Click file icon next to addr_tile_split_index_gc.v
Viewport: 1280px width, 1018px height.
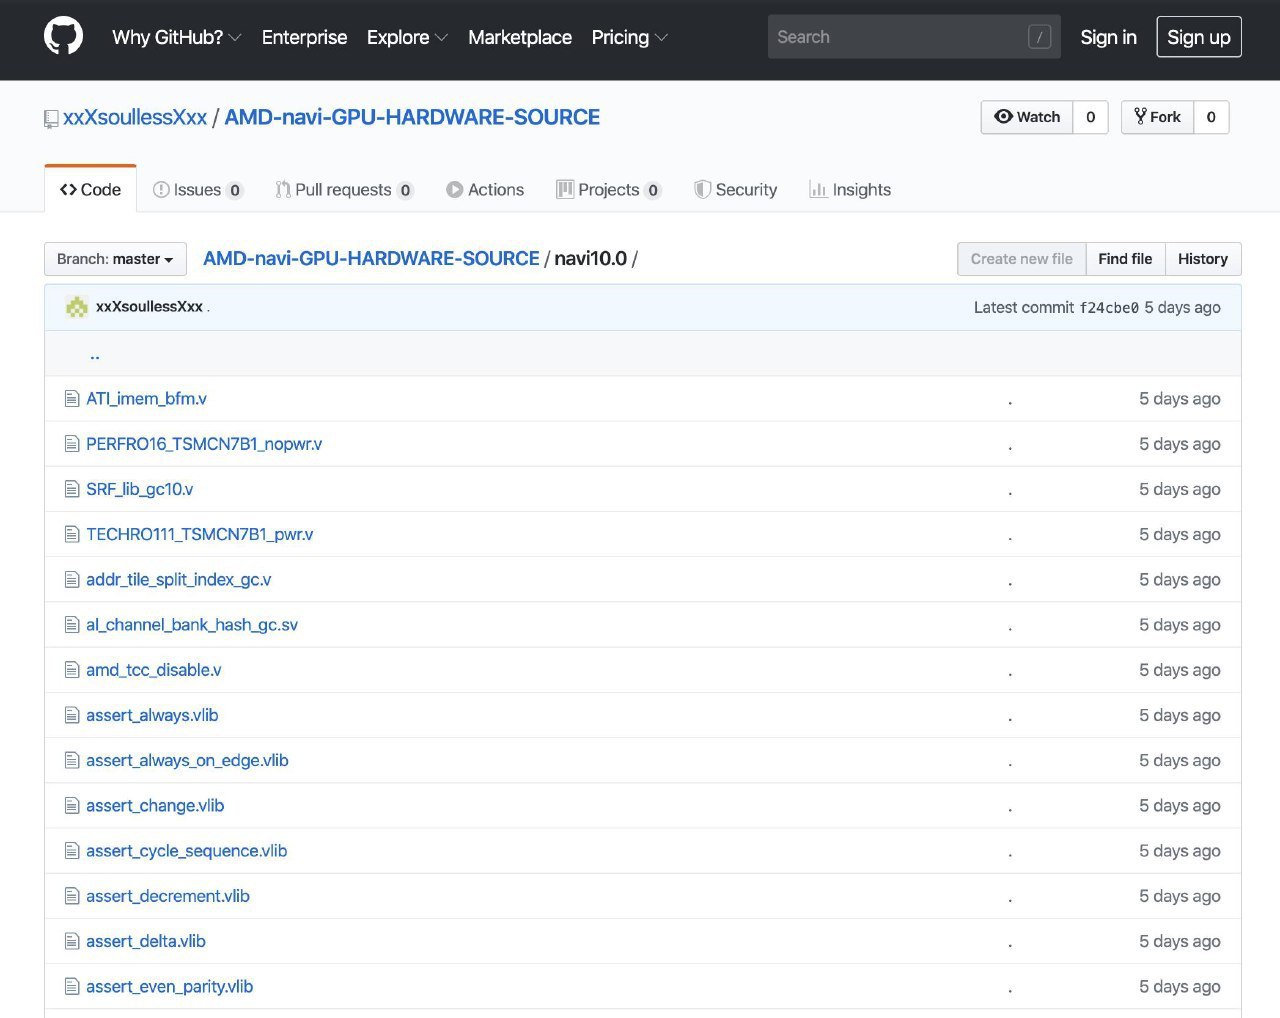(x=72, y=579)
